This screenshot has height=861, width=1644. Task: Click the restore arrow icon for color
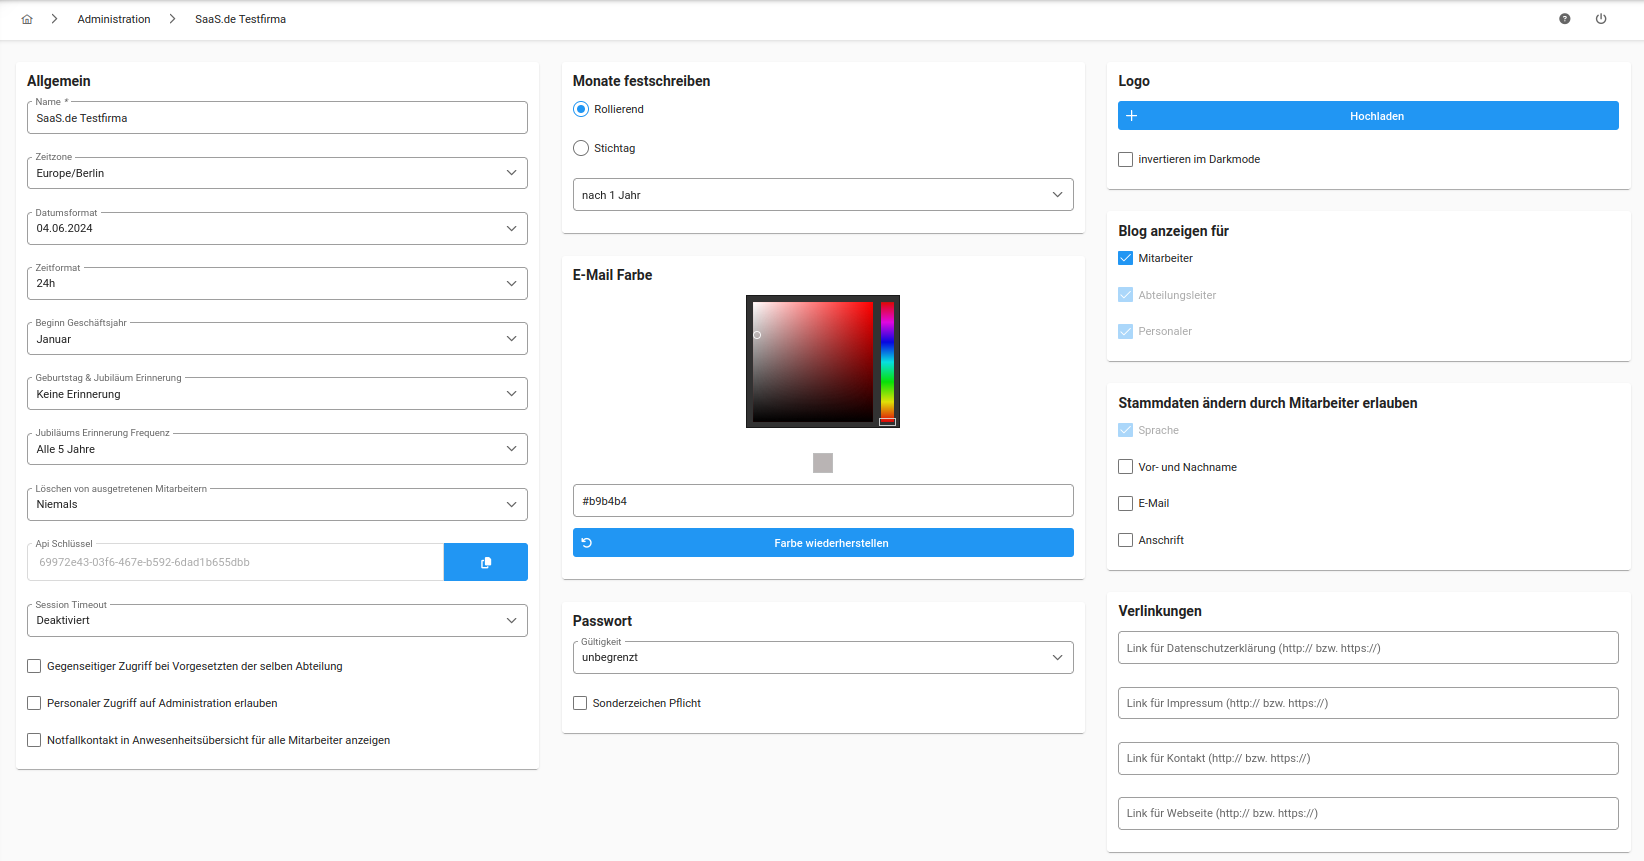click(587, 543)
